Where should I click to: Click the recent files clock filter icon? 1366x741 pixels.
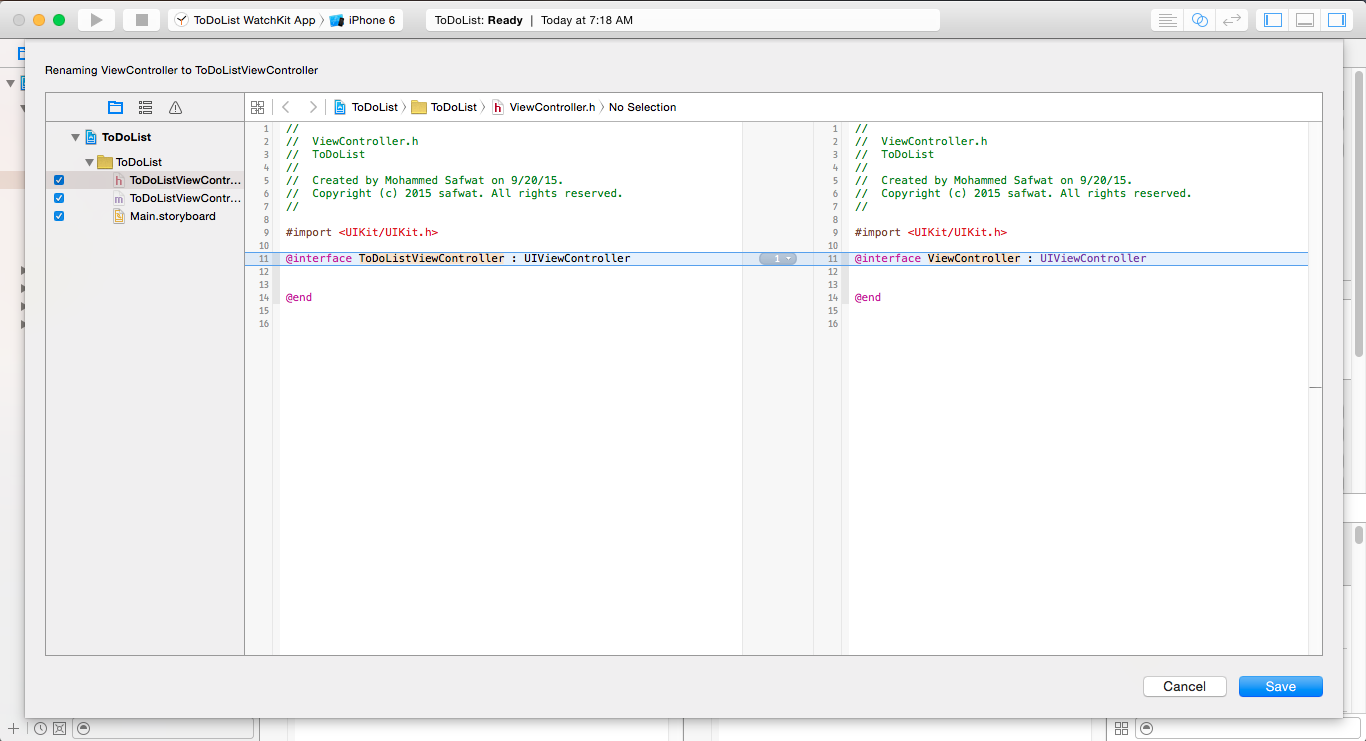(x=40, y=728)
